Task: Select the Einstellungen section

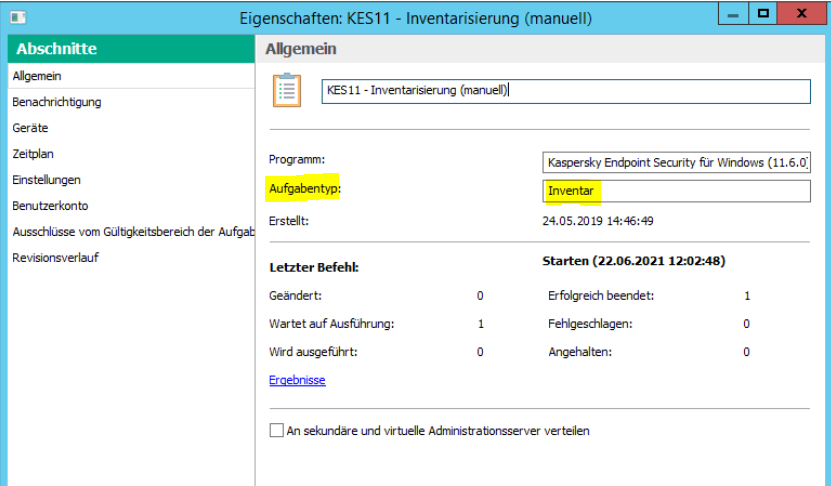Action: click(46, 180)
